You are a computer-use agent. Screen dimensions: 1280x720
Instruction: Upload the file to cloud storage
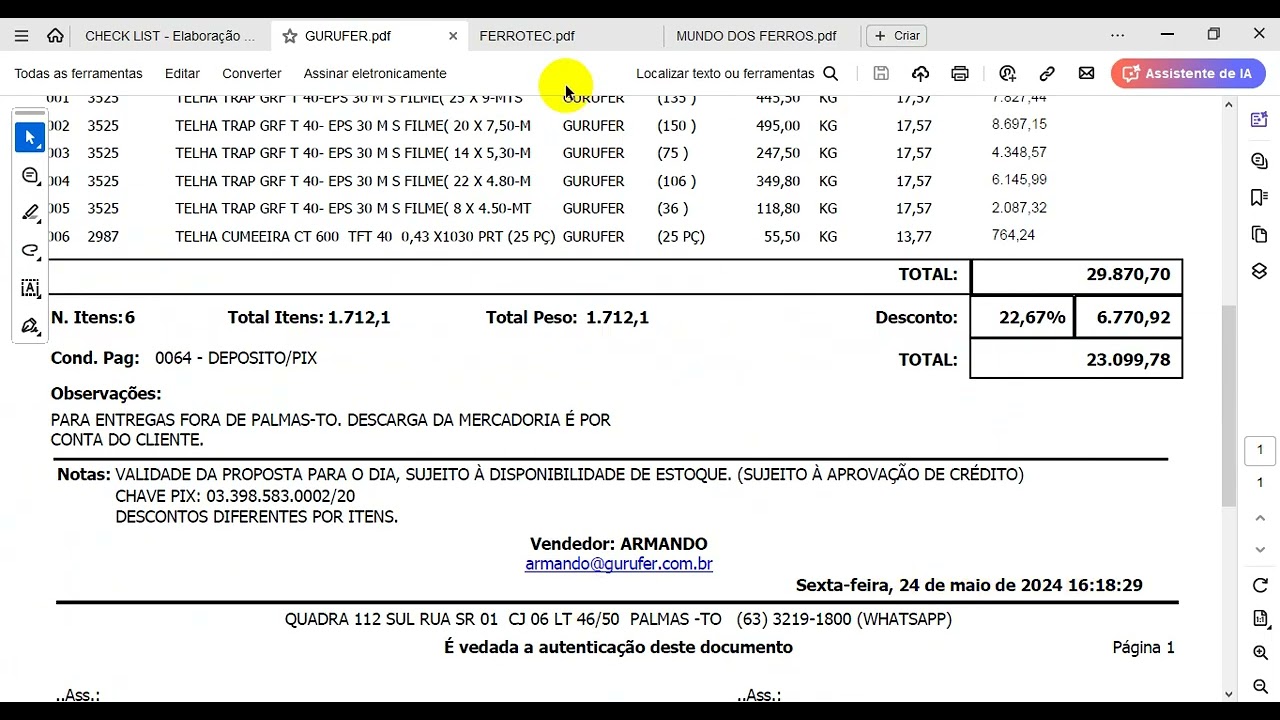tap(920, 73)
